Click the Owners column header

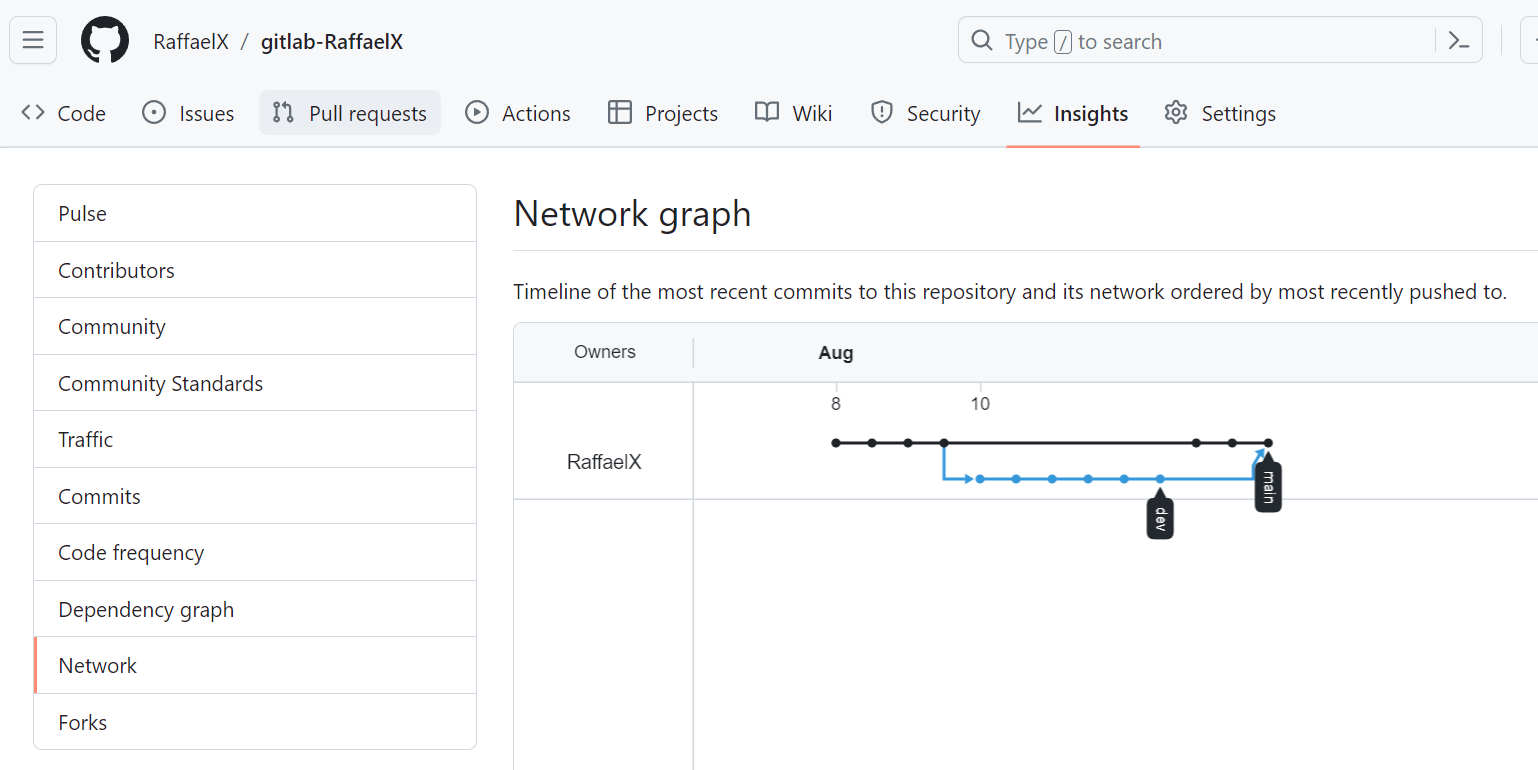coord(605,352)
